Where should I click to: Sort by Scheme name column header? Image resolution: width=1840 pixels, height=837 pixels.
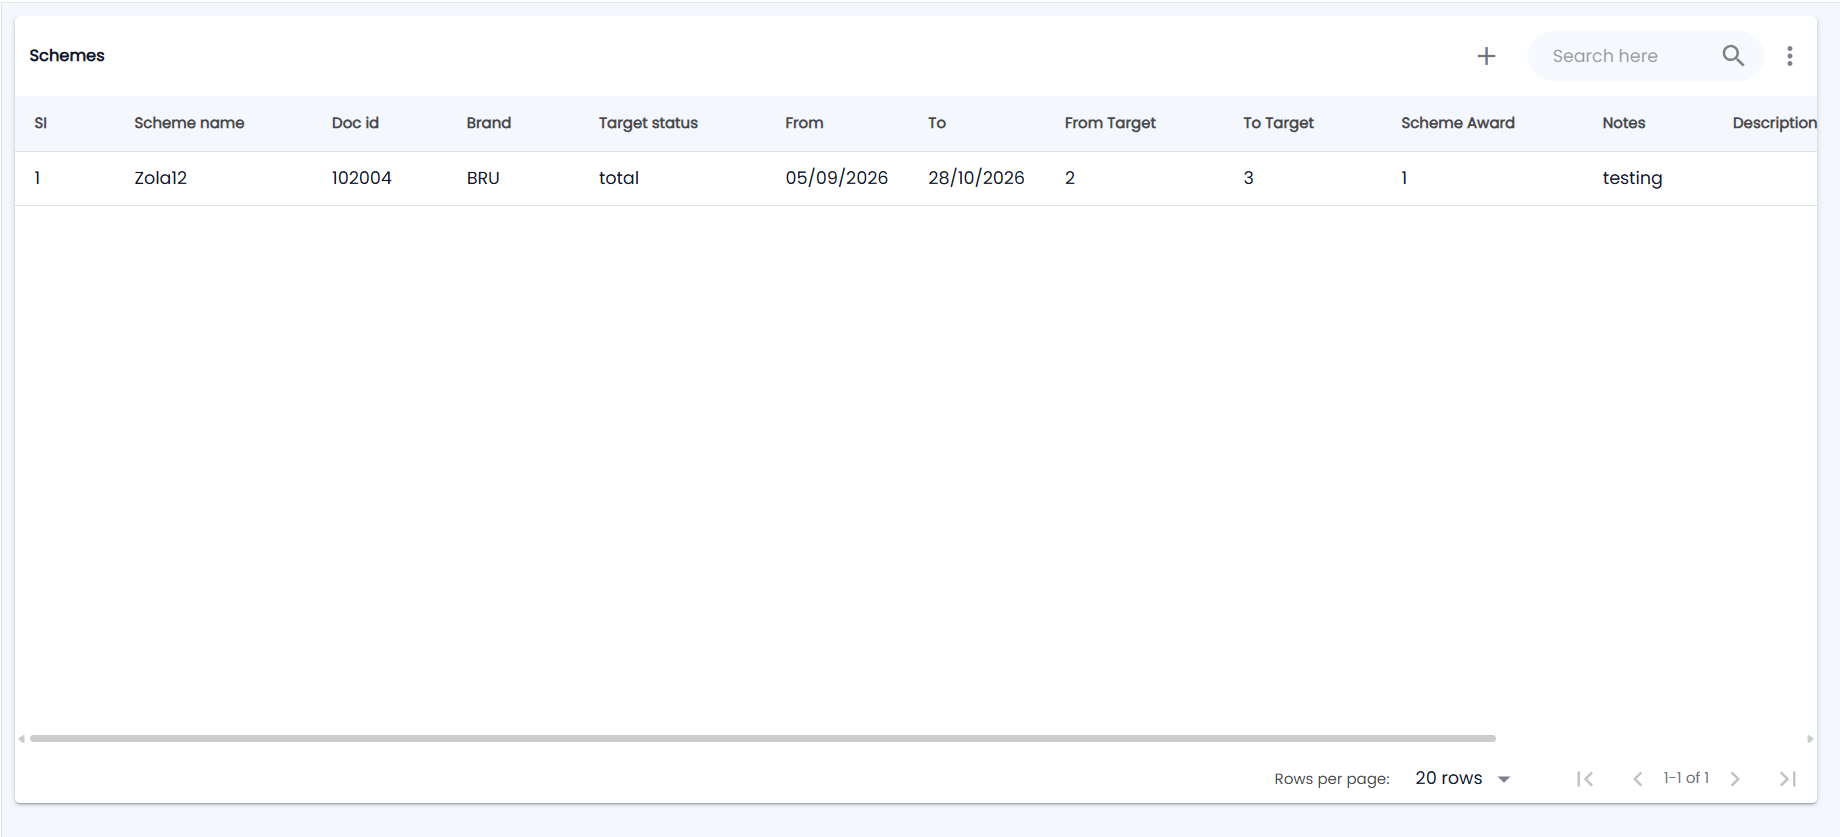click(x=189, y=123)
